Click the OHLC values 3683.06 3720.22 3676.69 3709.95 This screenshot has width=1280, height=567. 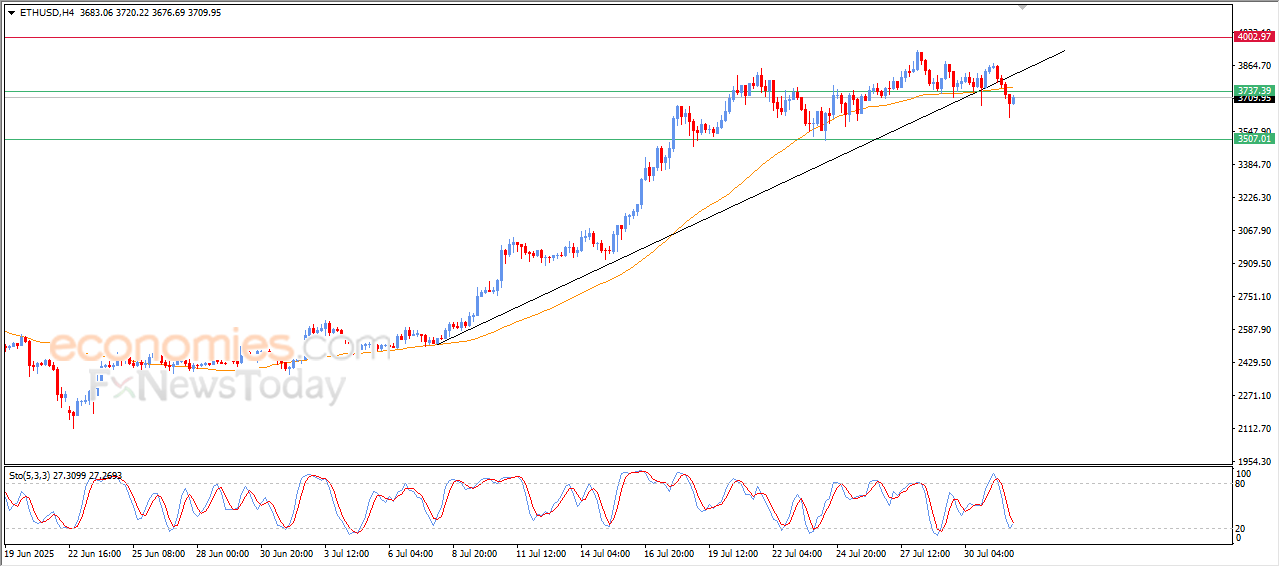pos(150,13)
